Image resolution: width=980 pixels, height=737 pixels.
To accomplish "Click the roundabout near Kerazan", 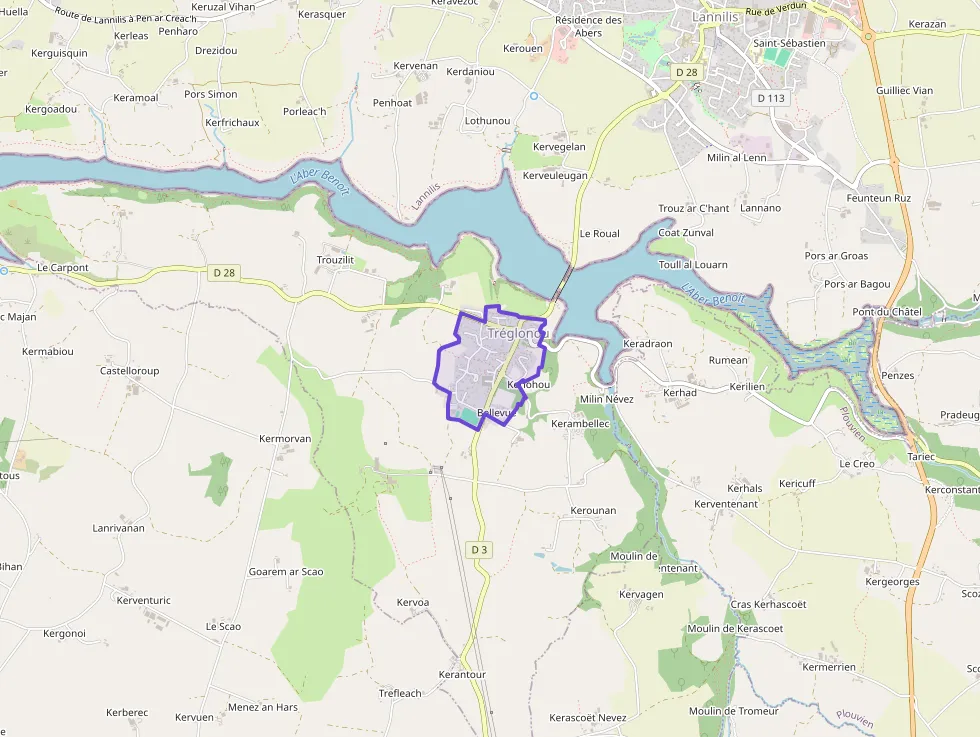I will coord(868,37).
